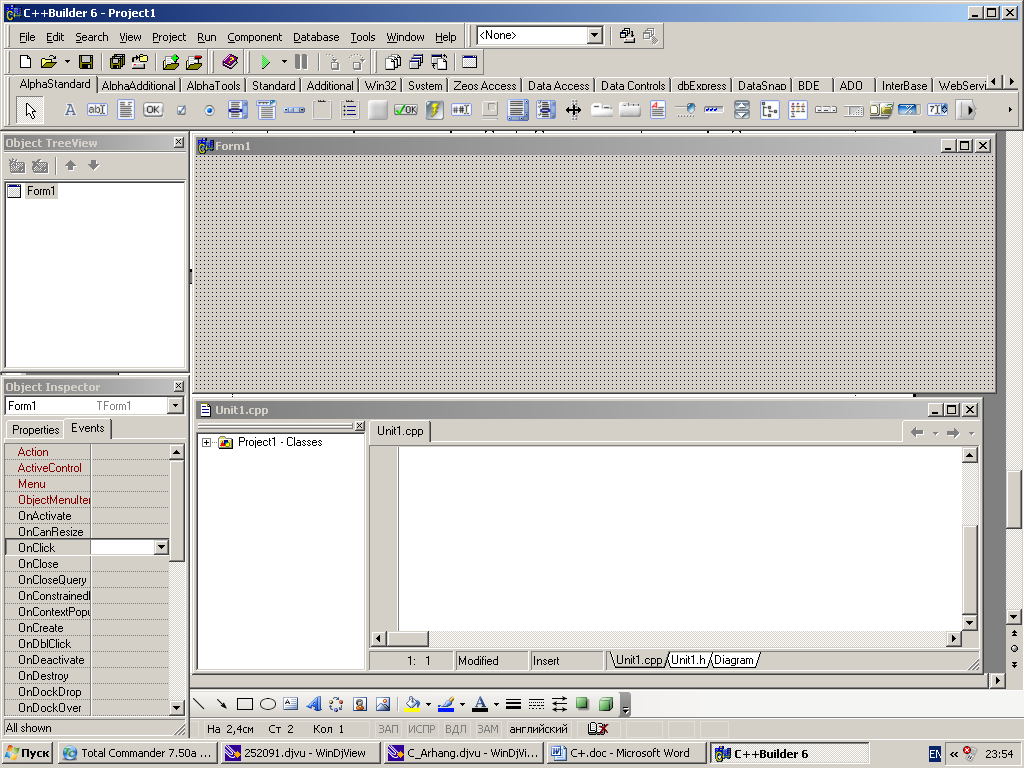The image size is (1024, 768).
Task: Open Total Commander taskbar button
Action: pos(138,753)
